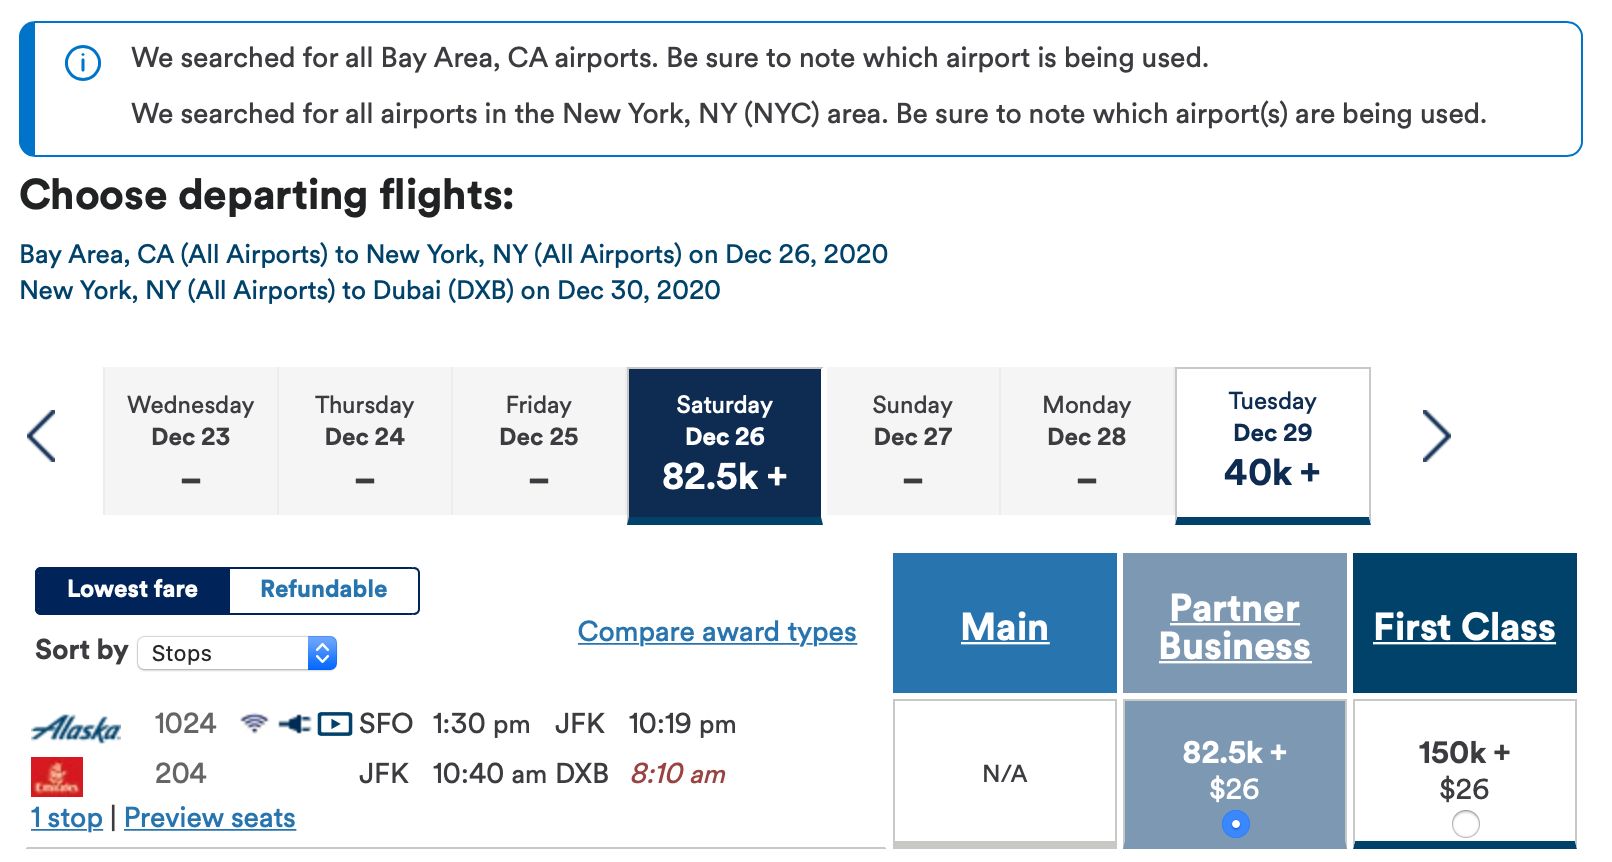Open the Preview seats link
The image size is (1612, 862).
click(x=210, y=818)
